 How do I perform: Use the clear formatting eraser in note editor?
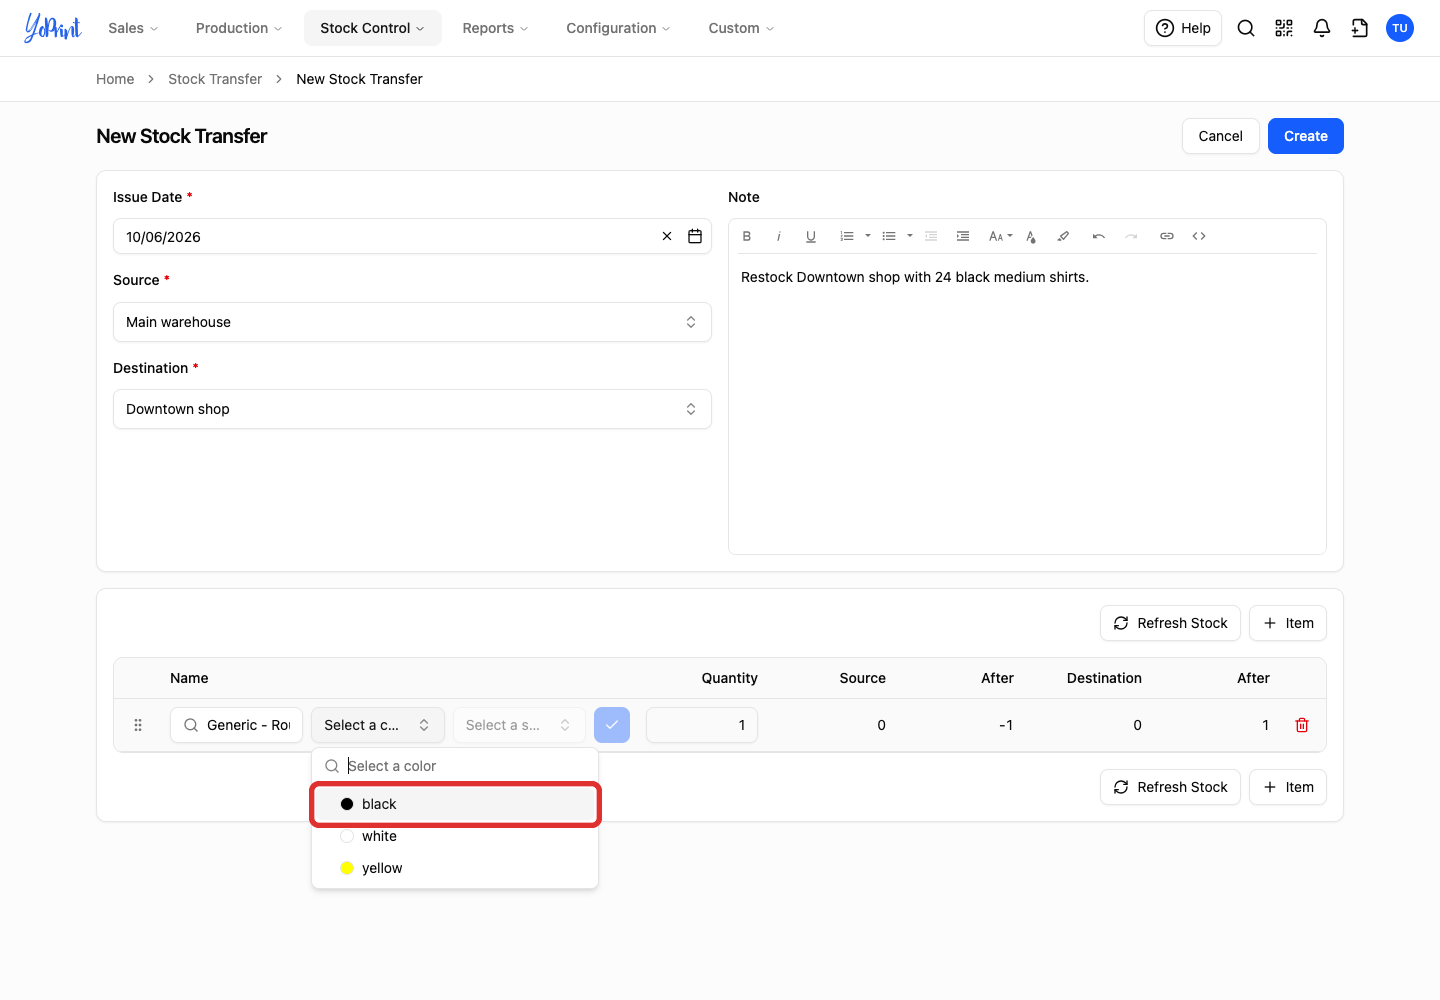(x=1063, y=236)
